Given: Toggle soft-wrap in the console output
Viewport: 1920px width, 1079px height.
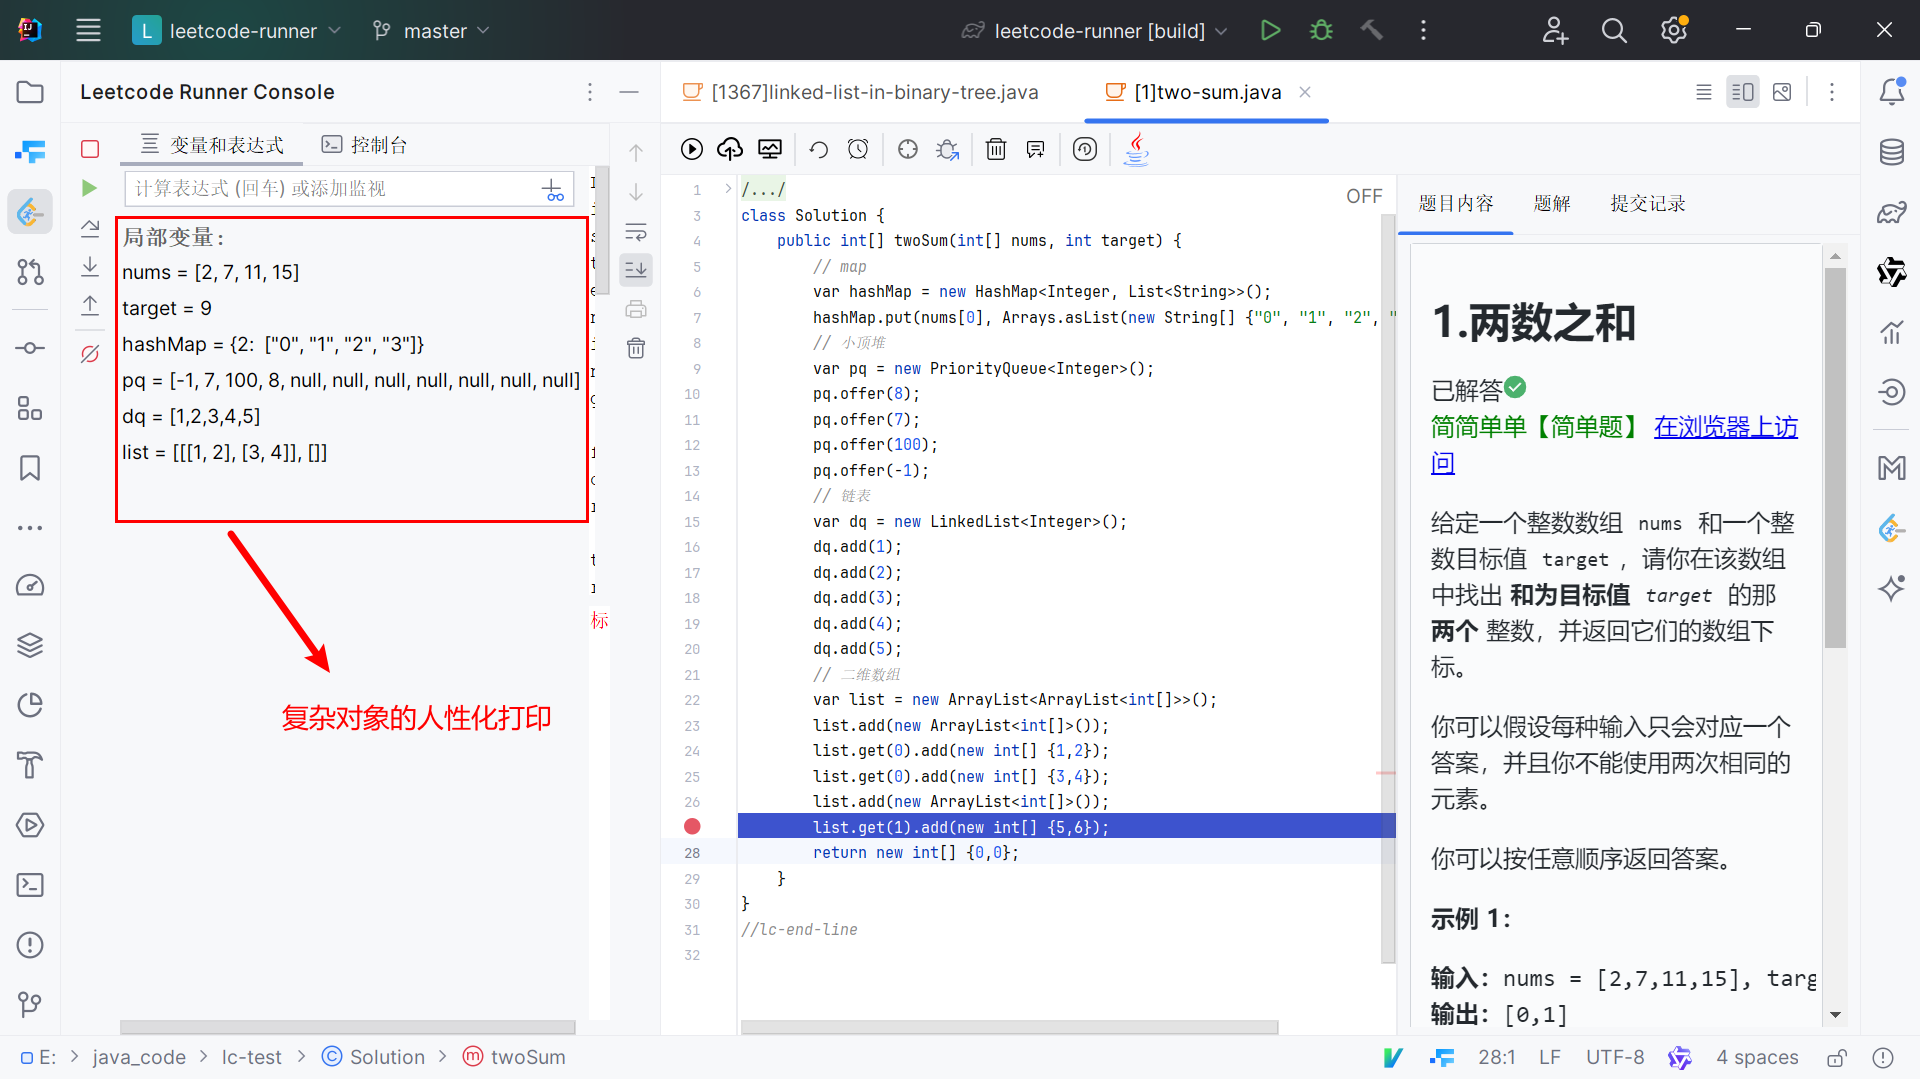Looking at the screenshot, I should point(636,232).
